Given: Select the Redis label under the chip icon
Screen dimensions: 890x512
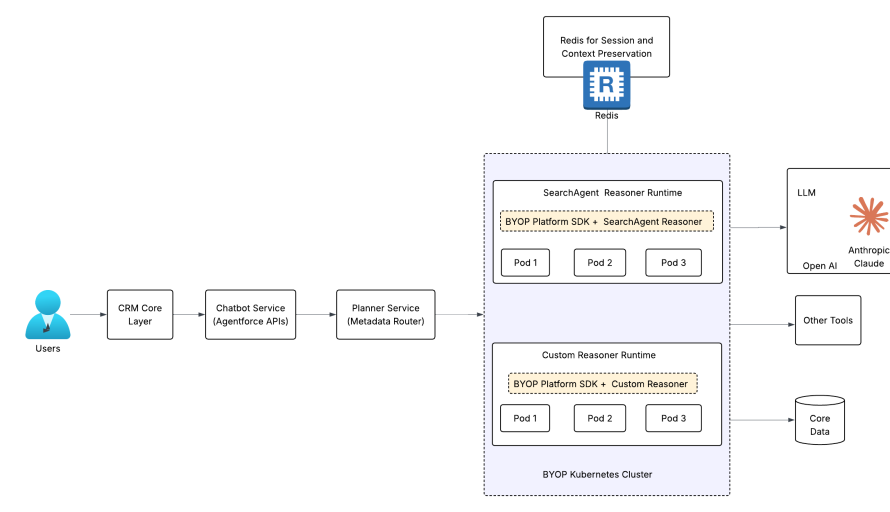Looking at the screenshot, I should pos(607,115).
